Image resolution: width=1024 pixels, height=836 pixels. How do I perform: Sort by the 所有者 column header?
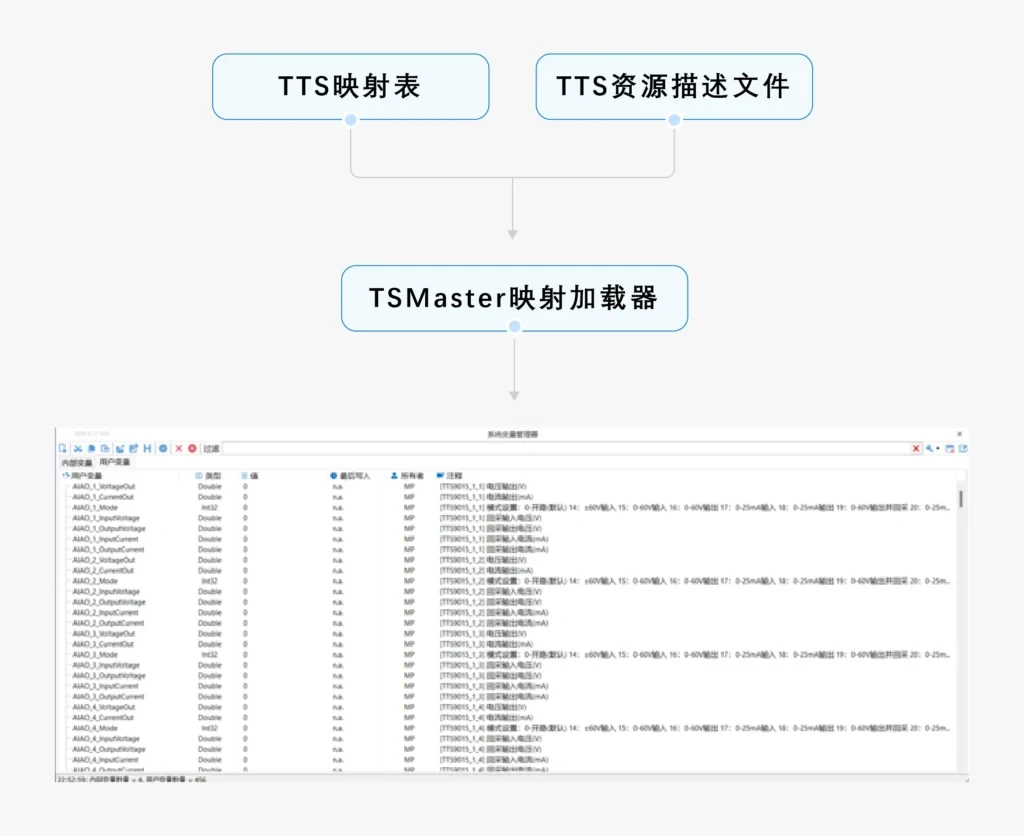click(411, 476)
